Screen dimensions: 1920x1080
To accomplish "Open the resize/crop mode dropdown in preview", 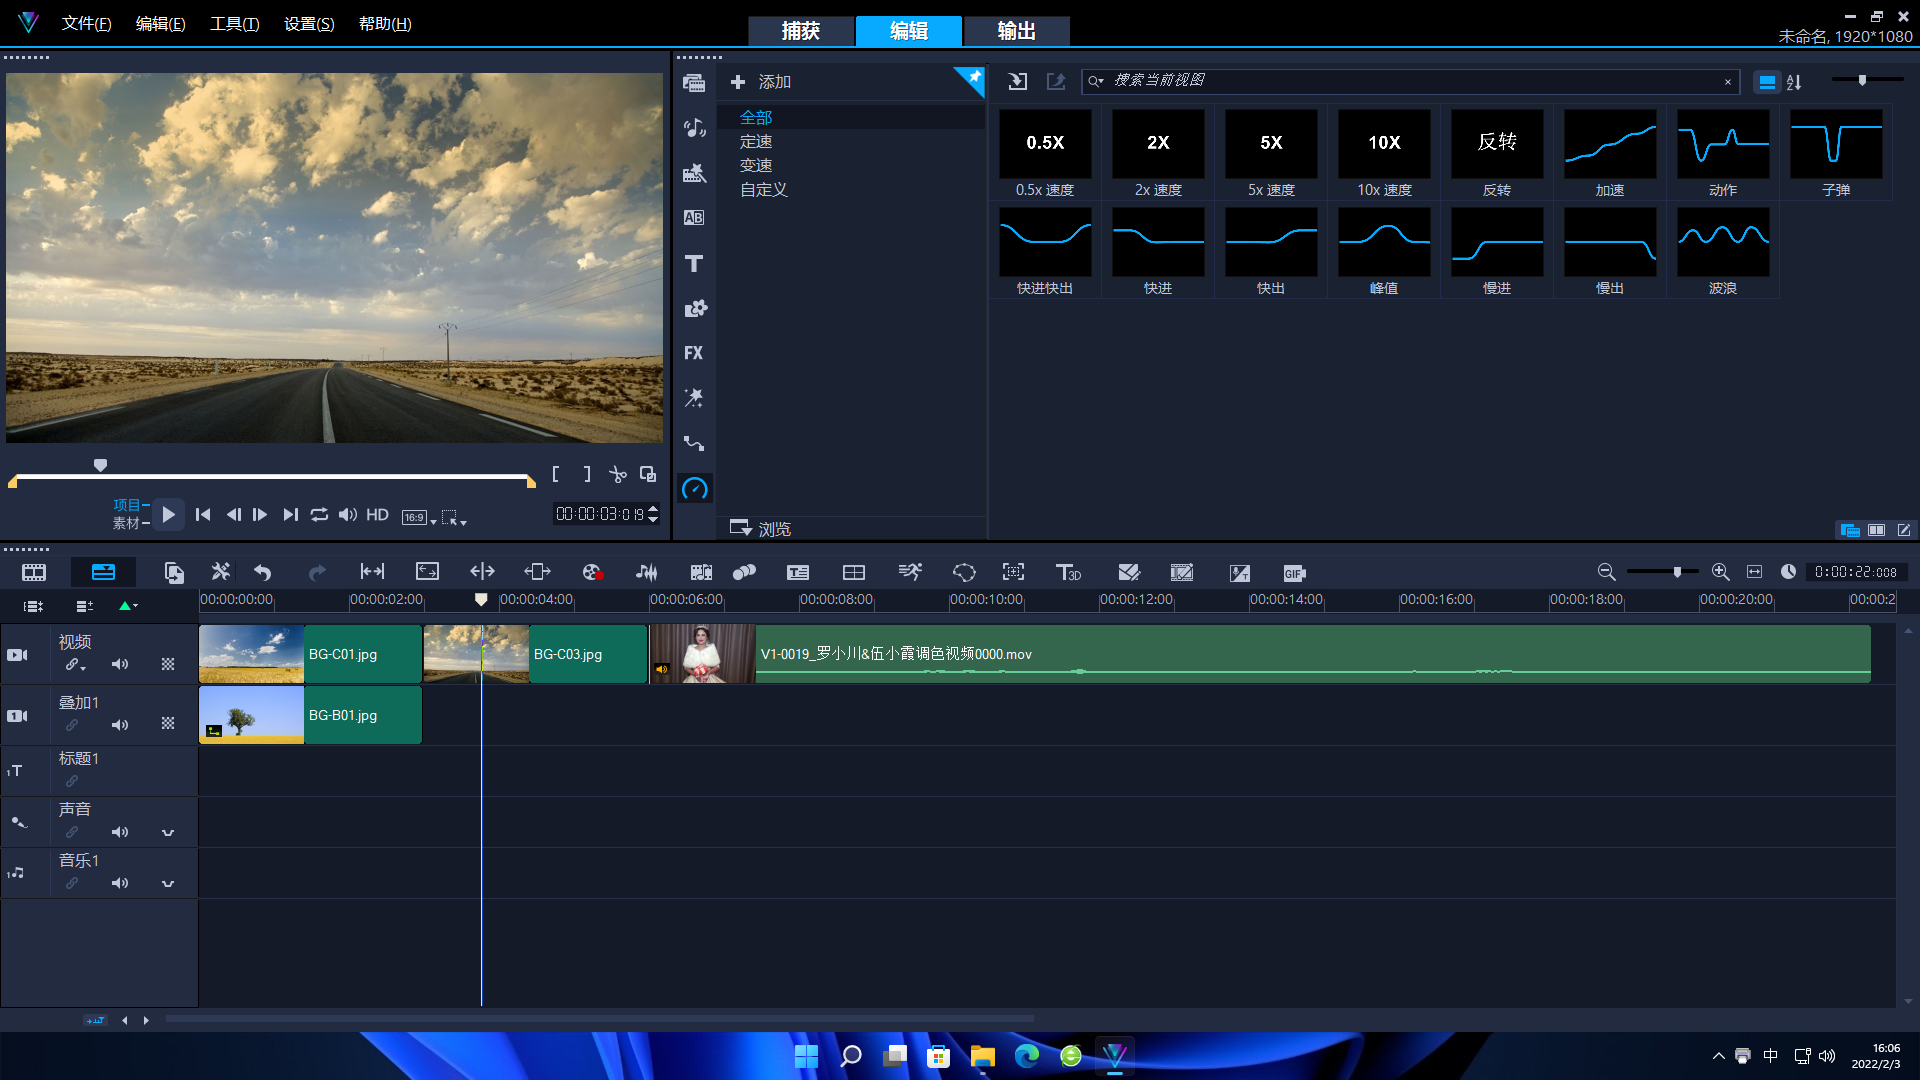I will 454,517.
